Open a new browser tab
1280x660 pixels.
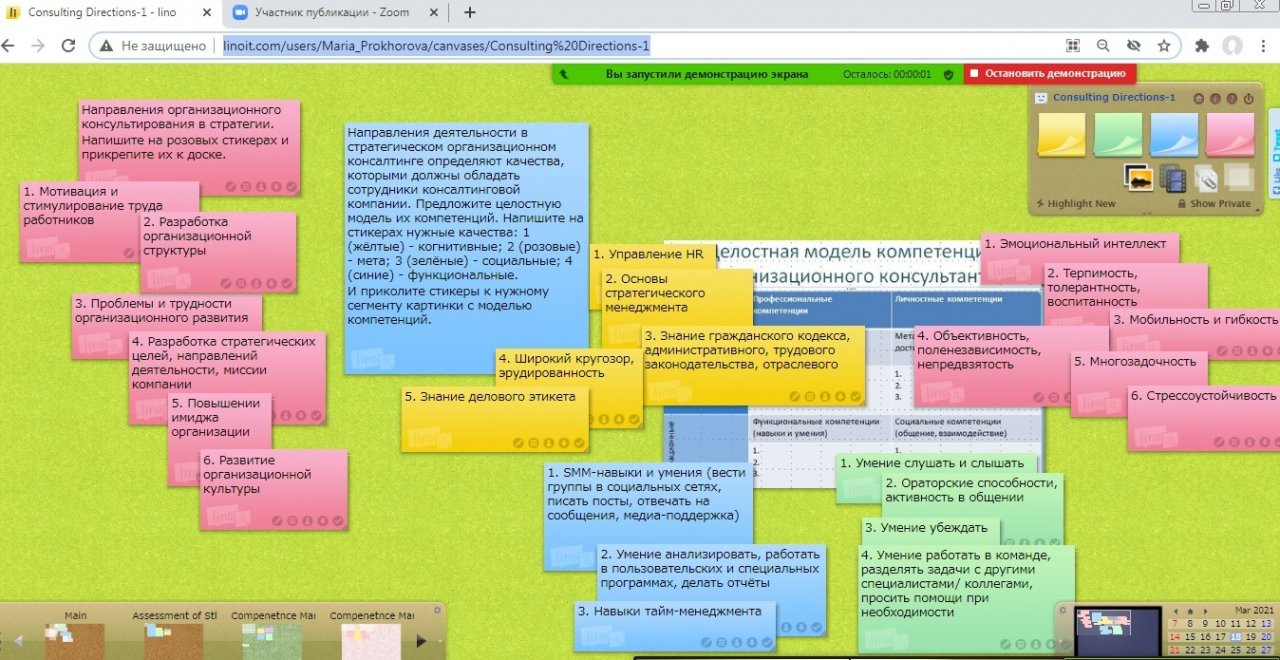[470, 13]
